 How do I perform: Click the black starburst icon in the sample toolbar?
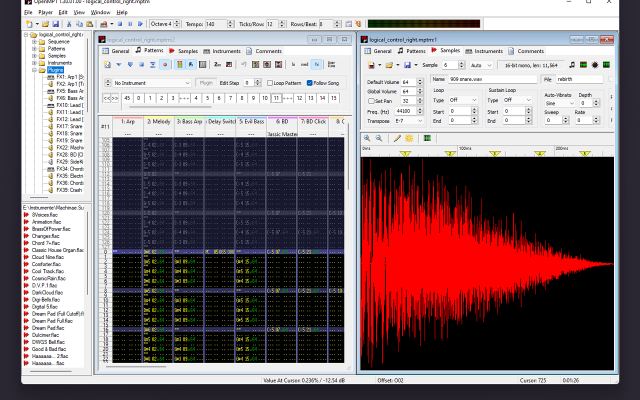click(595, 65)
